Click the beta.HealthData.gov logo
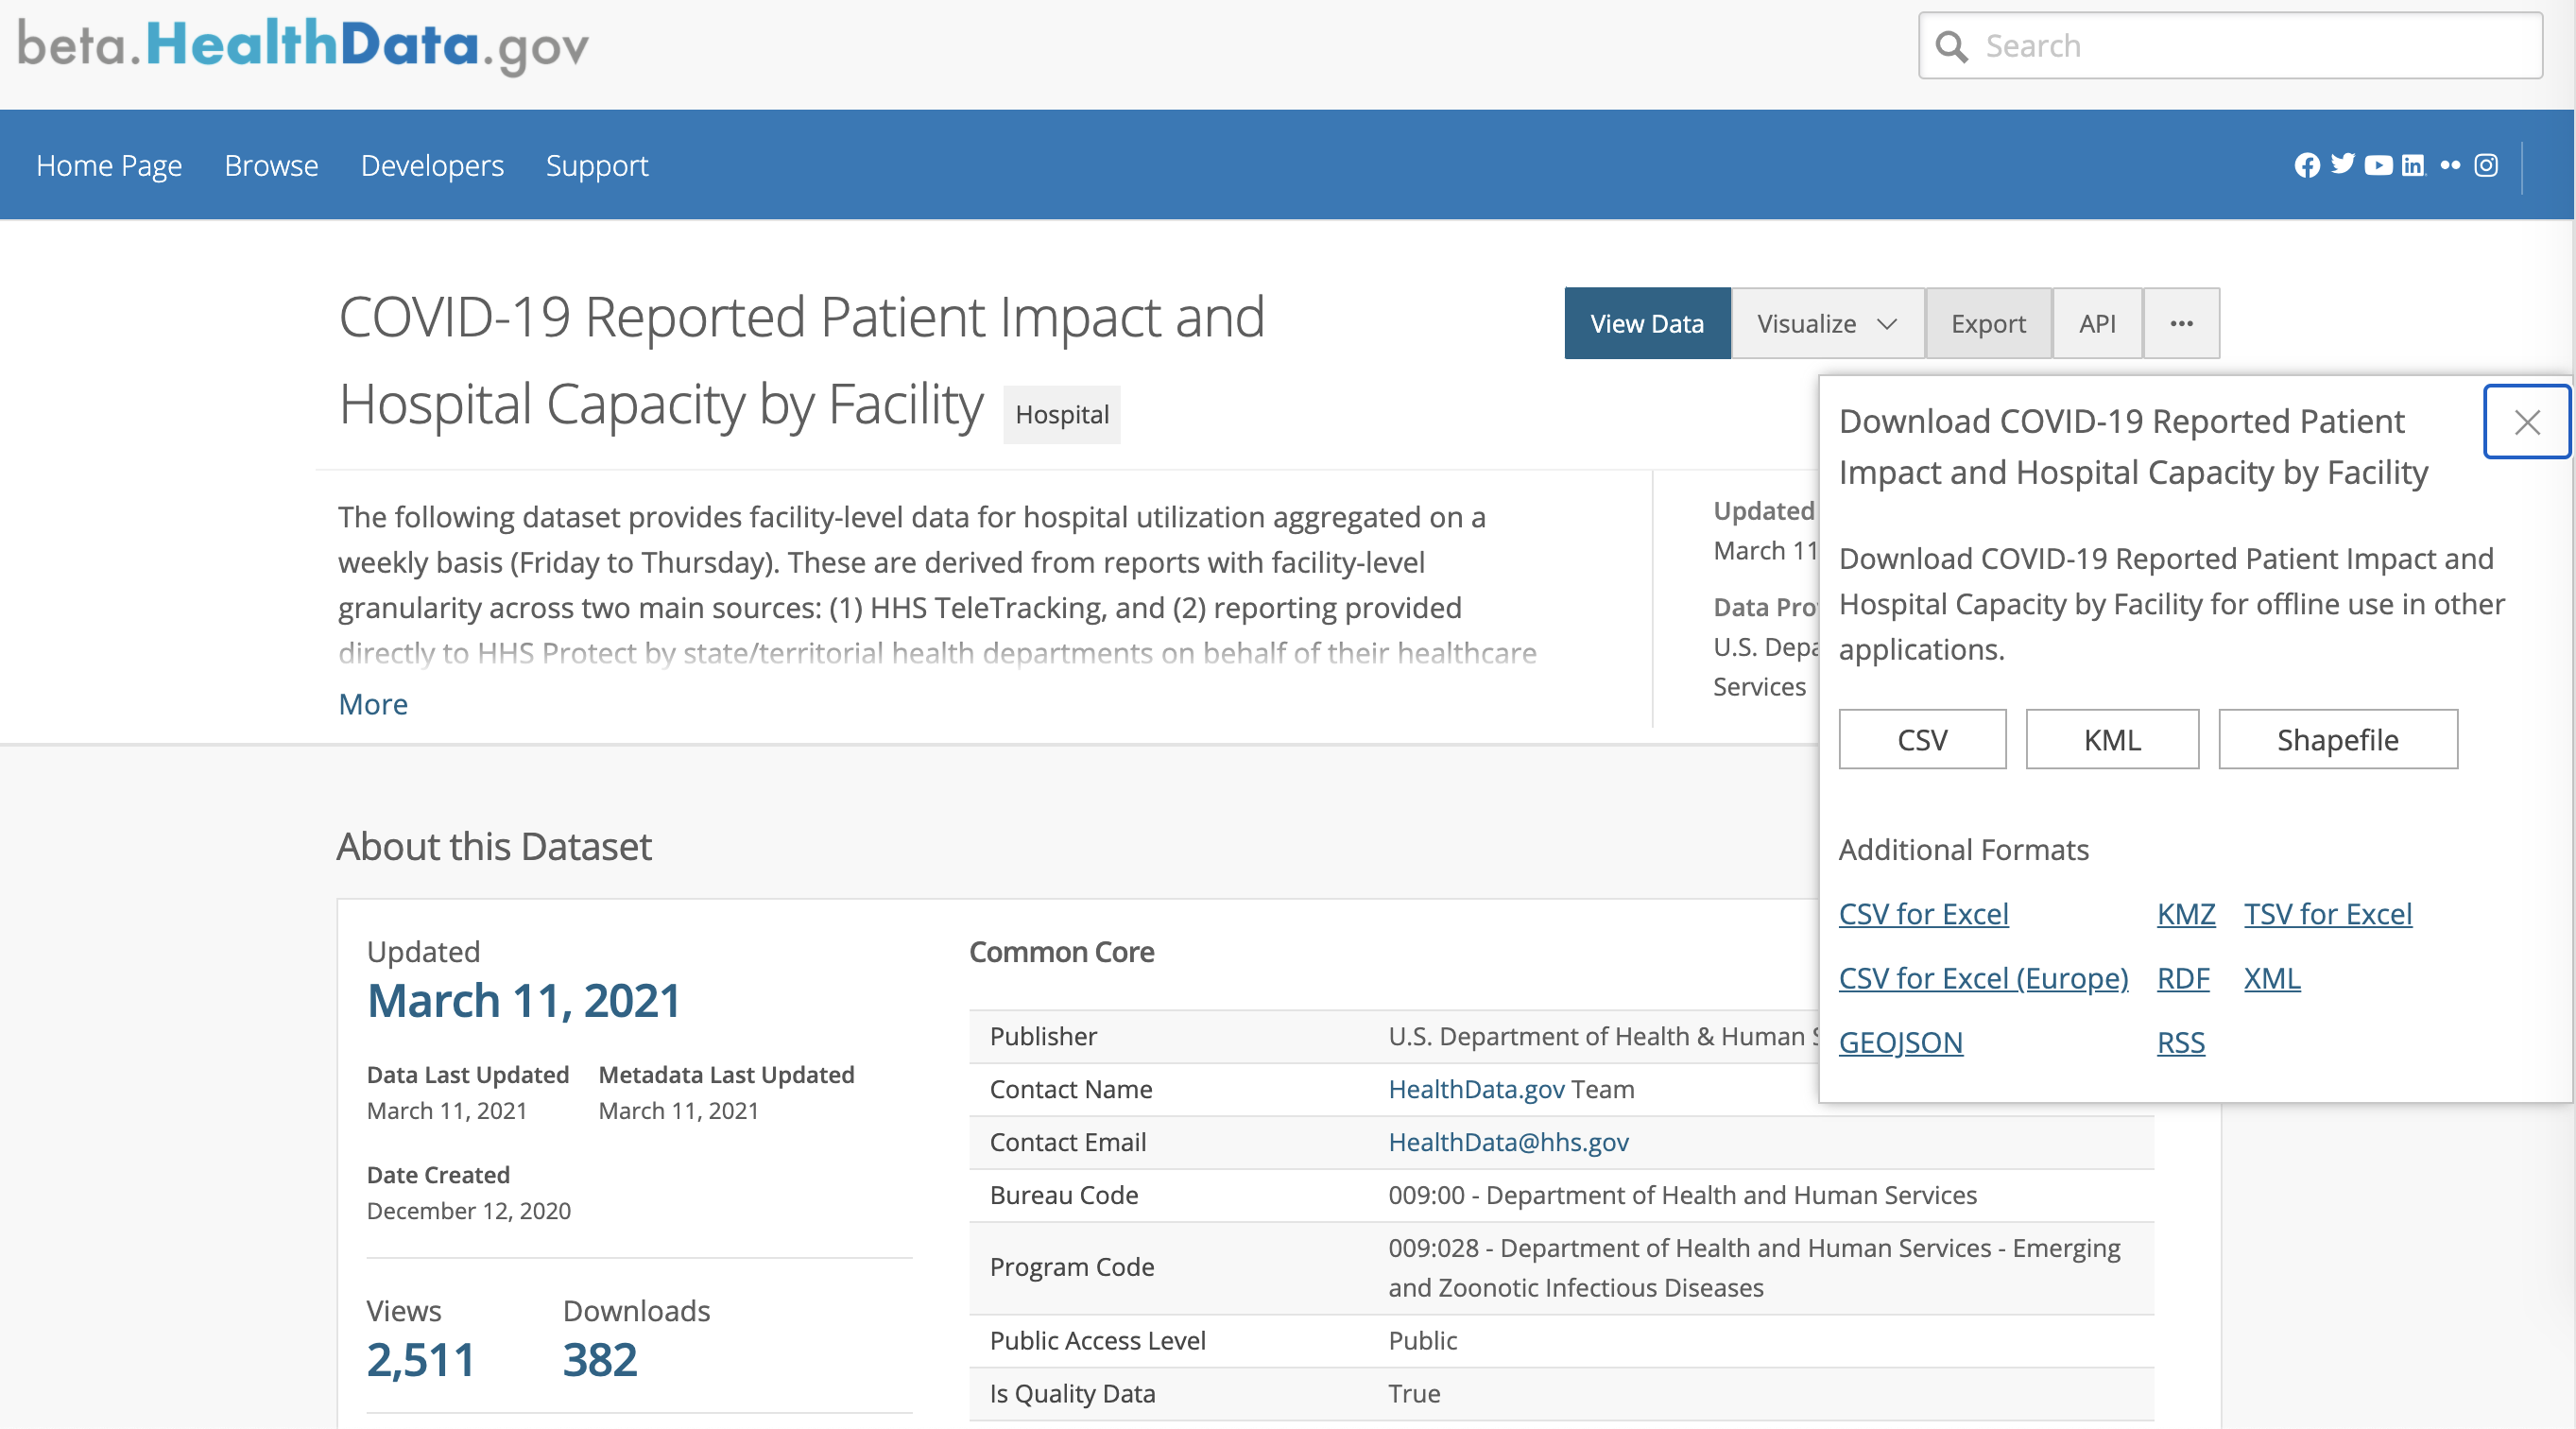 (x=303, y=46)
